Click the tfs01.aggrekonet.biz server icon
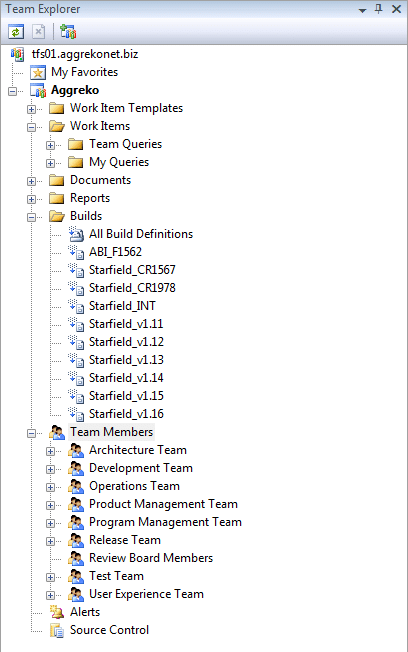 point(17,54)
